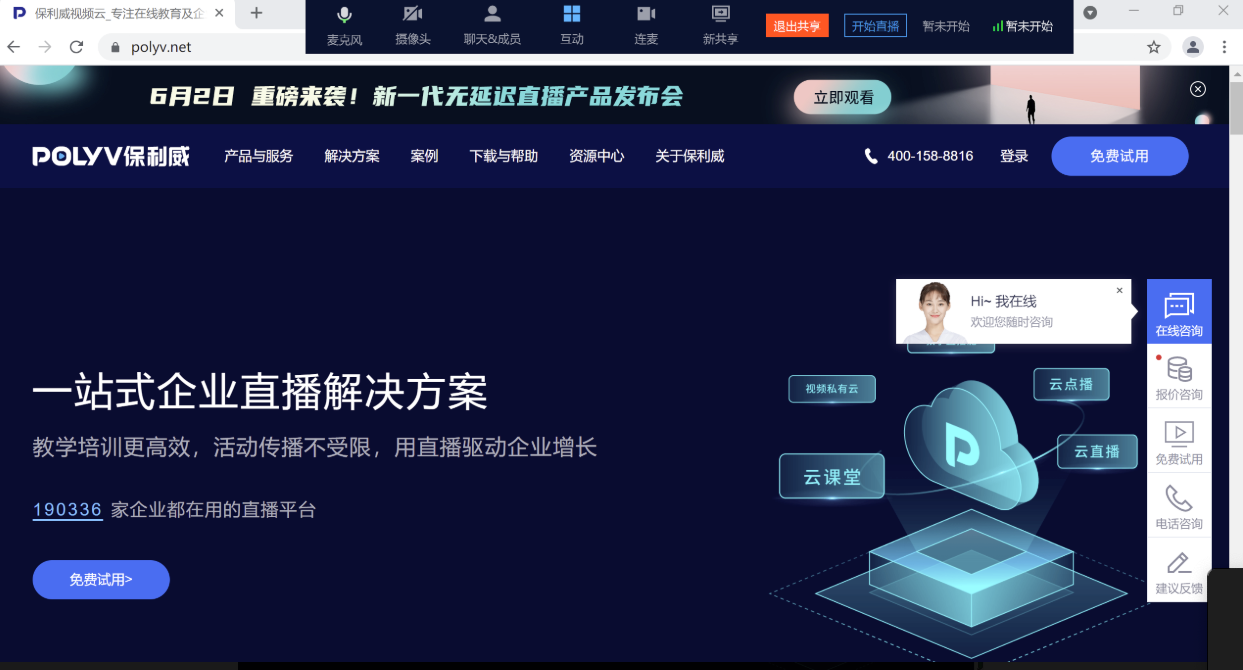1243x670 pixels.
Task: Open the tab search dropdown arrow
Action: click(1090, 13)
